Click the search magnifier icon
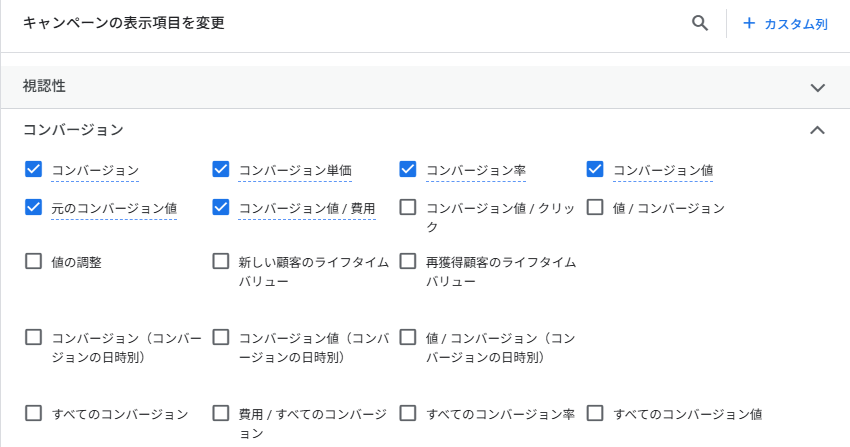The width and height of the screenshot is (850, 447). pos(700,23)
